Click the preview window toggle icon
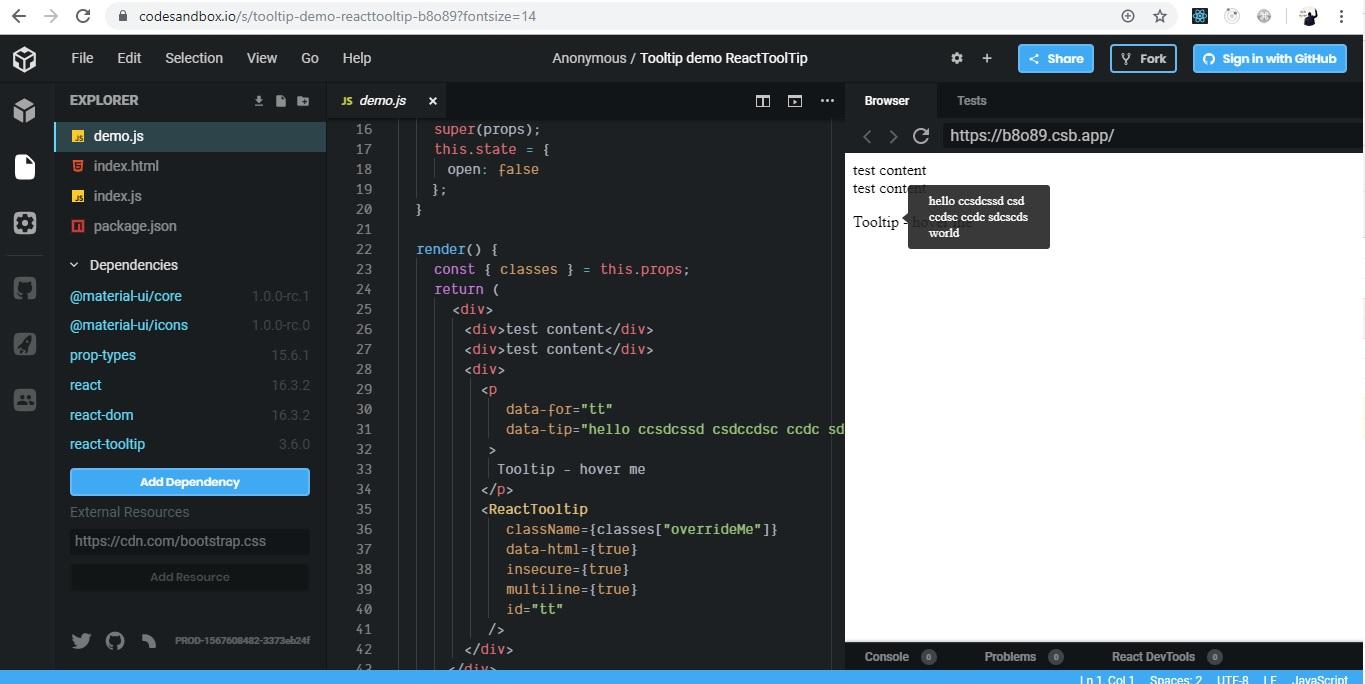Image resolution: width=1365 pixels, height=684 pixels. pos(795,101)
